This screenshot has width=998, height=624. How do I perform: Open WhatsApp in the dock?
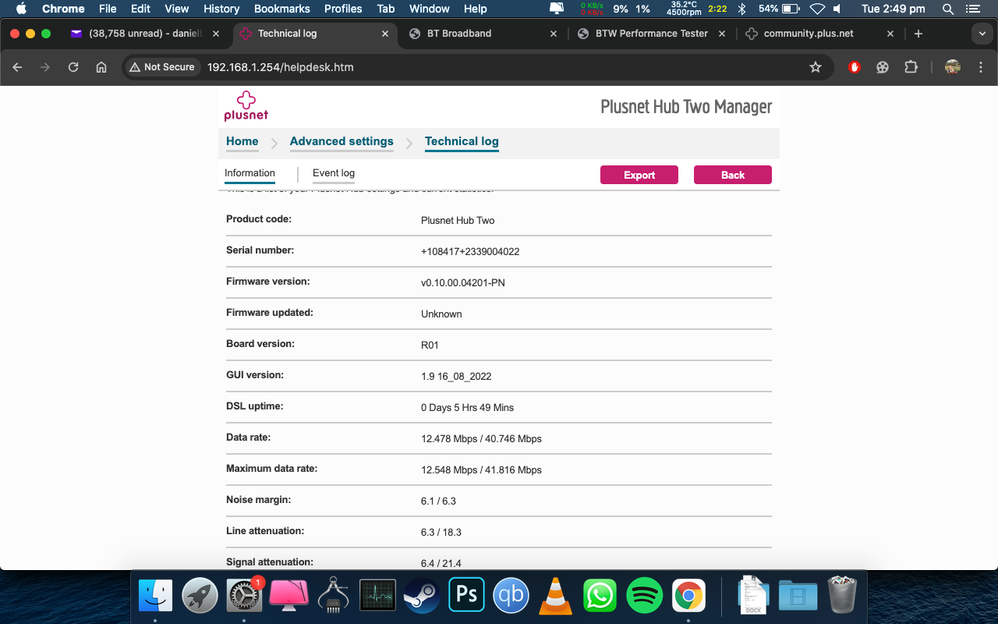599,595
